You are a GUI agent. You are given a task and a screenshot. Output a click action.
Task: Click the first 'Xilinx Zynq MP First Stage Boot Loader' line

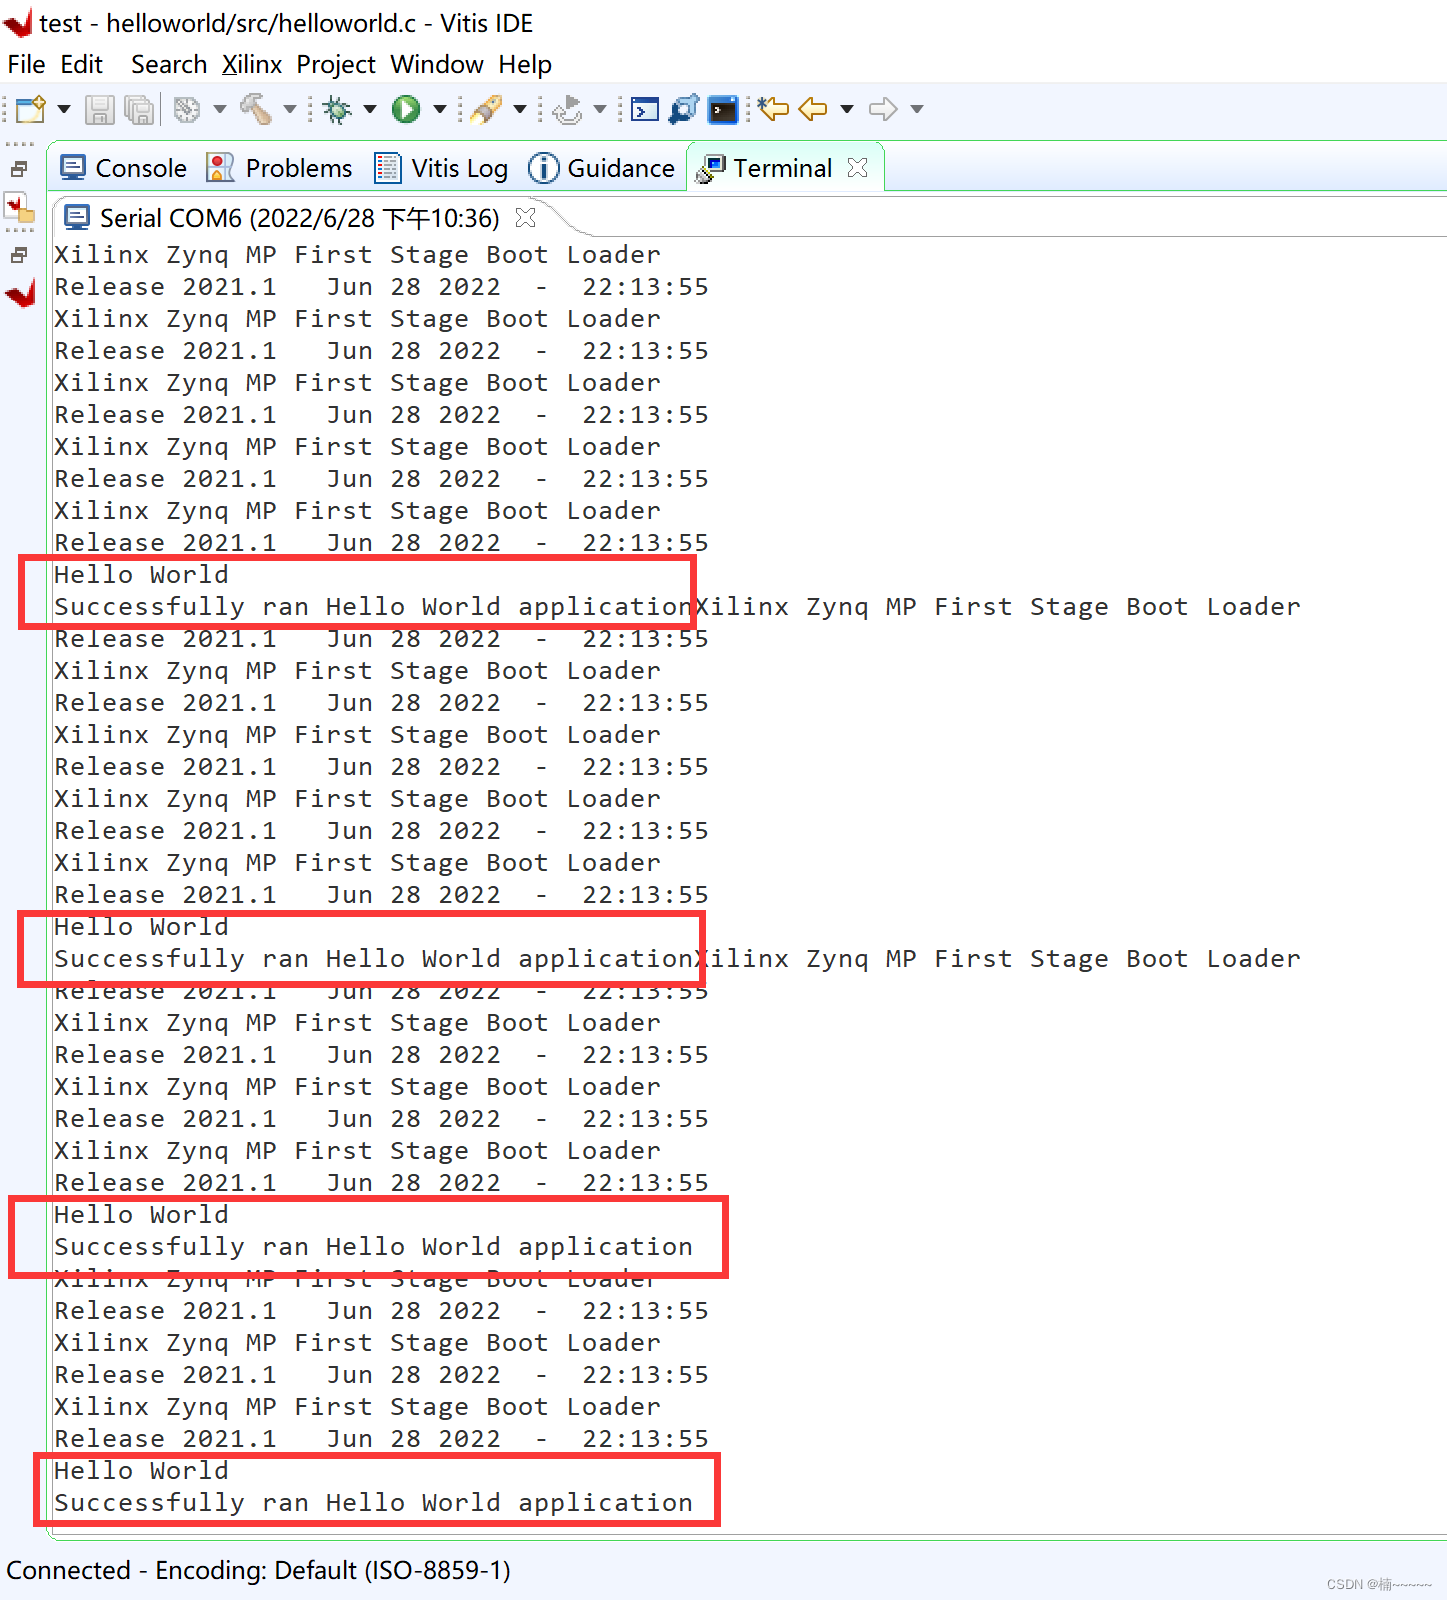tap(357, 254)
